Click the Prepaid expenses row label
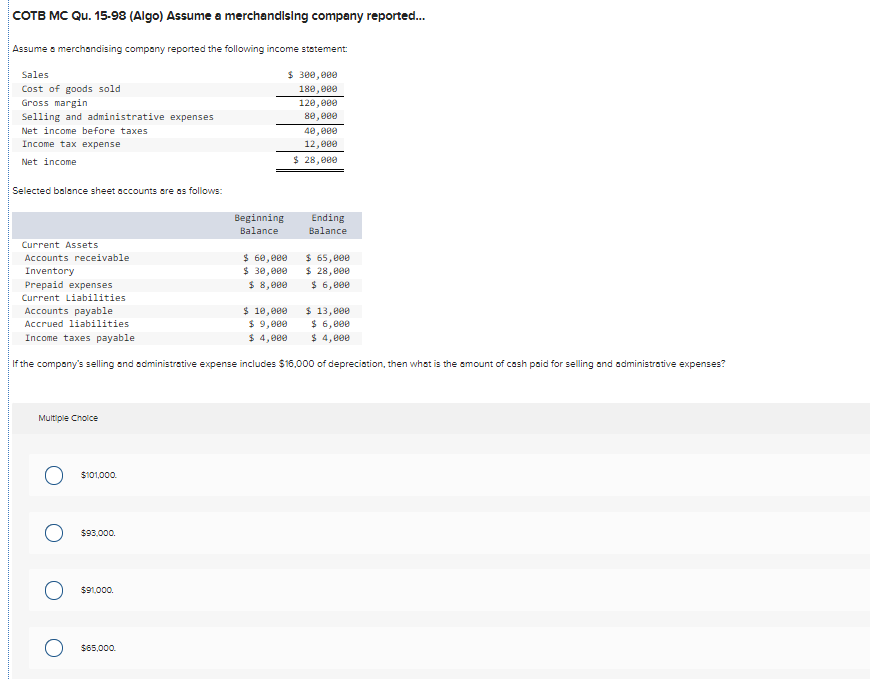870x679 pixels. [x=68, y=285]
